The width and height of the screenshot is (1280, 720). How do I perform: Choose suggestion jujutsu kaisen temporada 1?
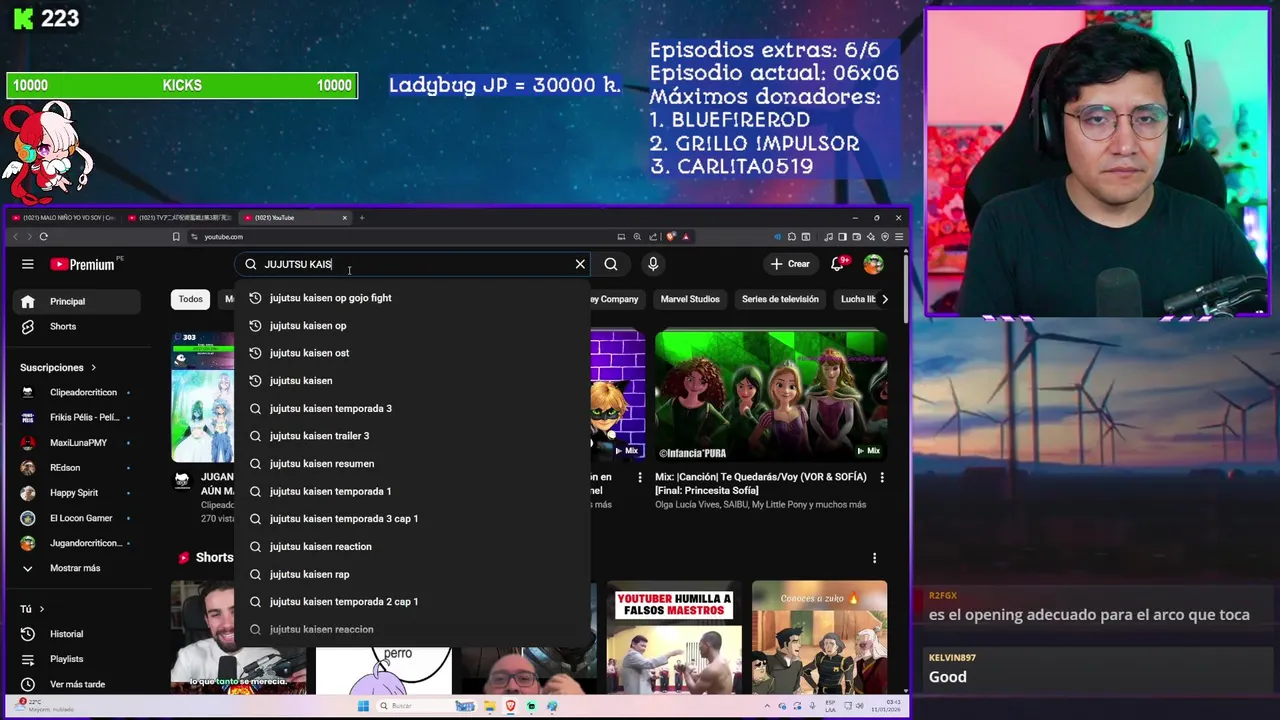tap(412, 491)
